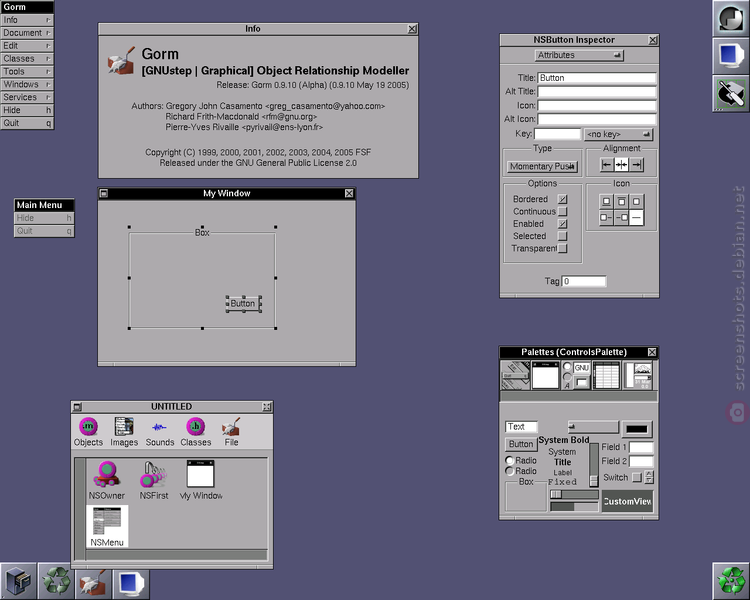The height and width of the screenshot is (600, 750).
Task: Click the horizontal slider in palette
Action: point(574,494)
